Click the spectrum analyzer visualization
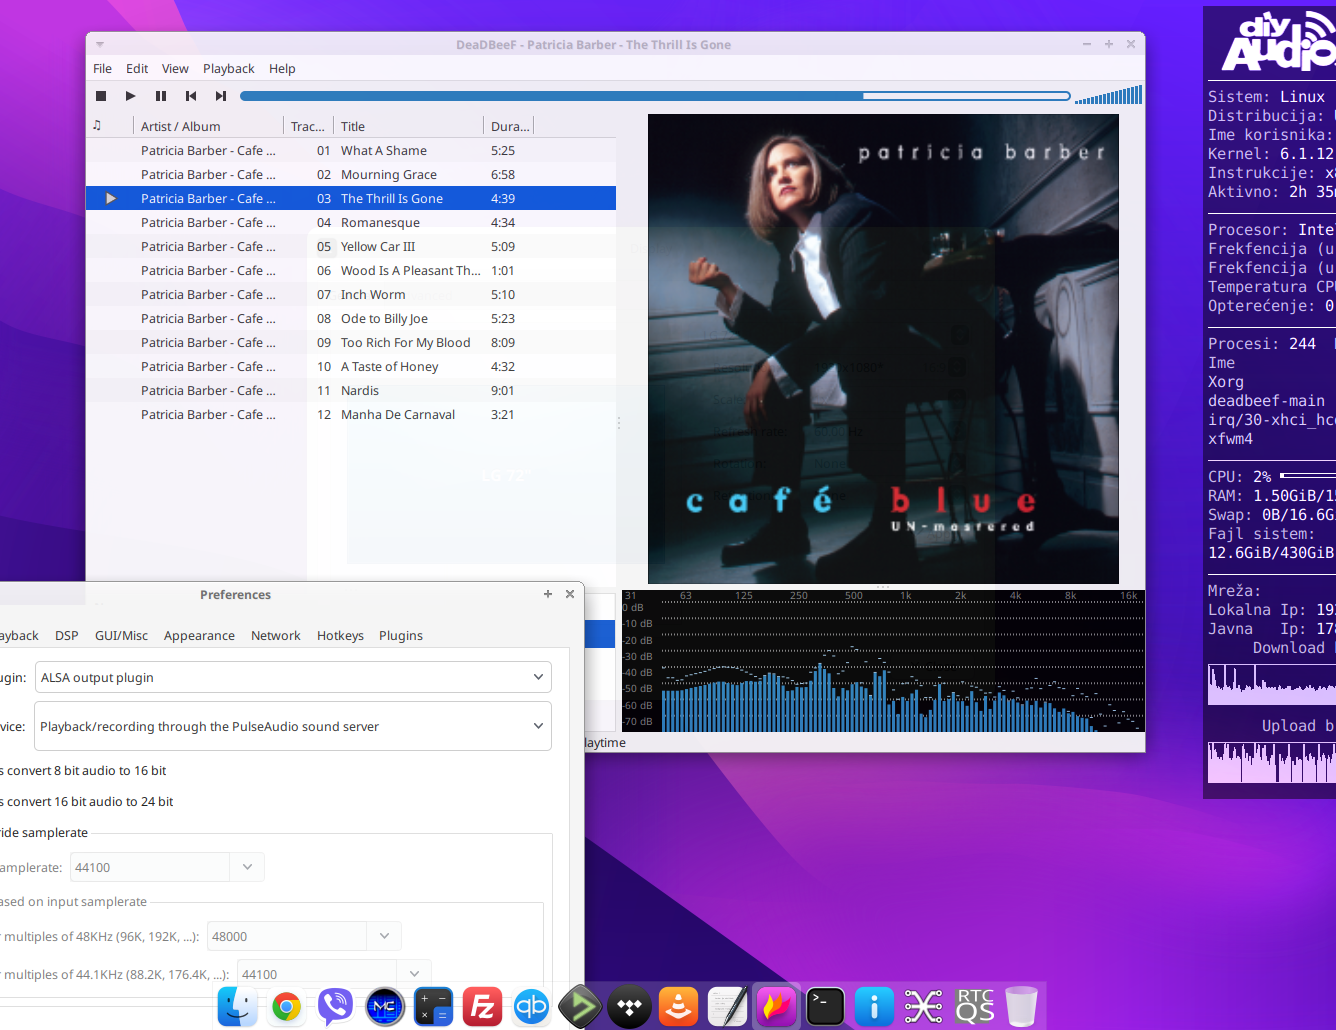 coord(883,661)
